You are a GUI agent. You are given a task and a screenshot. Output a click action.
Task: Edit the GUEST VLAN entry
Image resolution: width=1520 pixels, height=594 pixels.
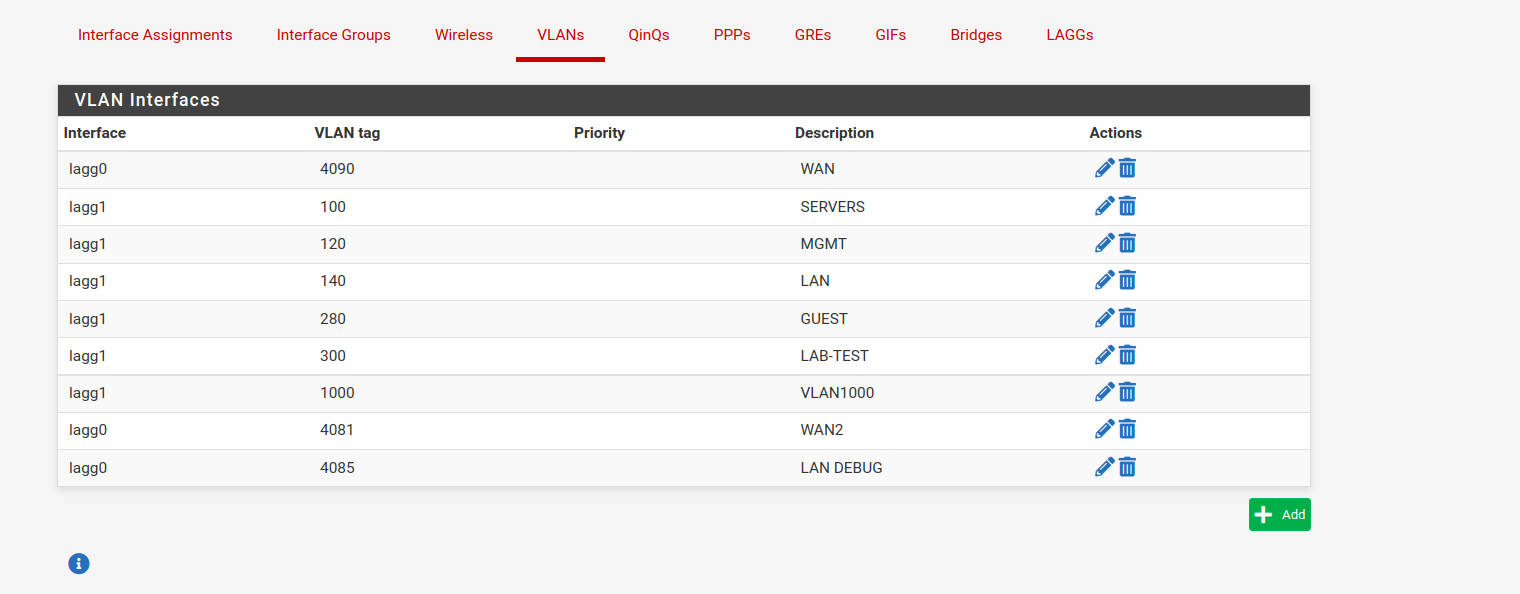point(1104,318)
